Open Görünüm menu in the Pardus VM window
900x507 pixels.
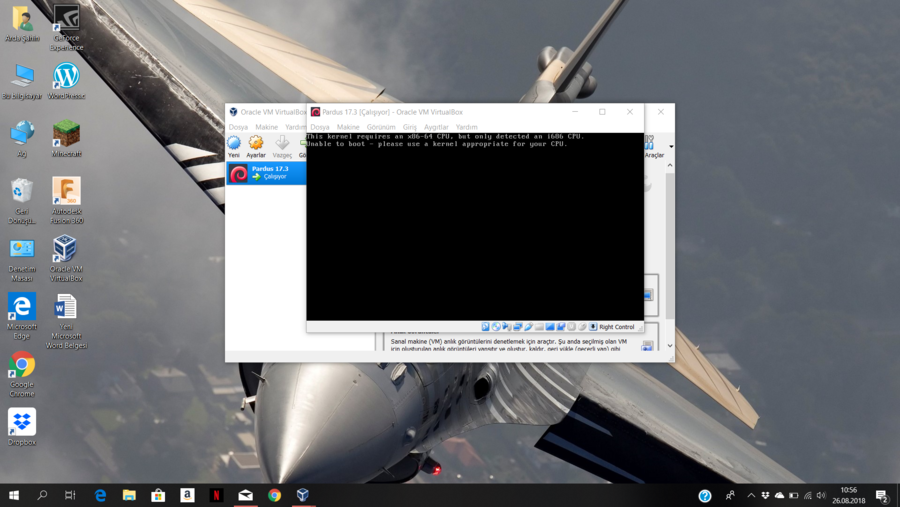(381, 127)
